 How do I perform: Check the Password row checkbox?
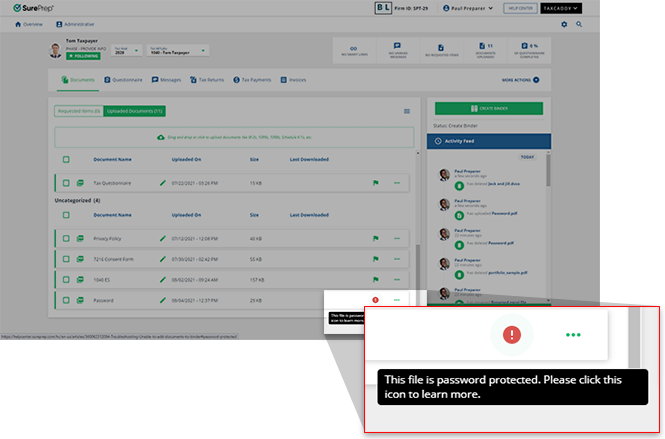click(66, 300)
